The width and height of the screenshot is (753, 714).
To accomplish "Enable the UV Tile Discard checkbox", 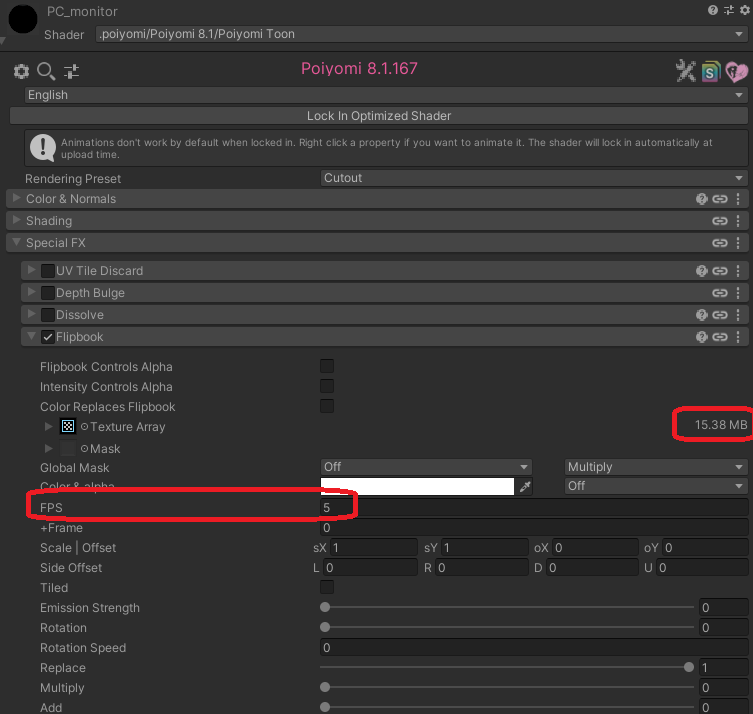I will pyautogui.click(x=48, y=271).
